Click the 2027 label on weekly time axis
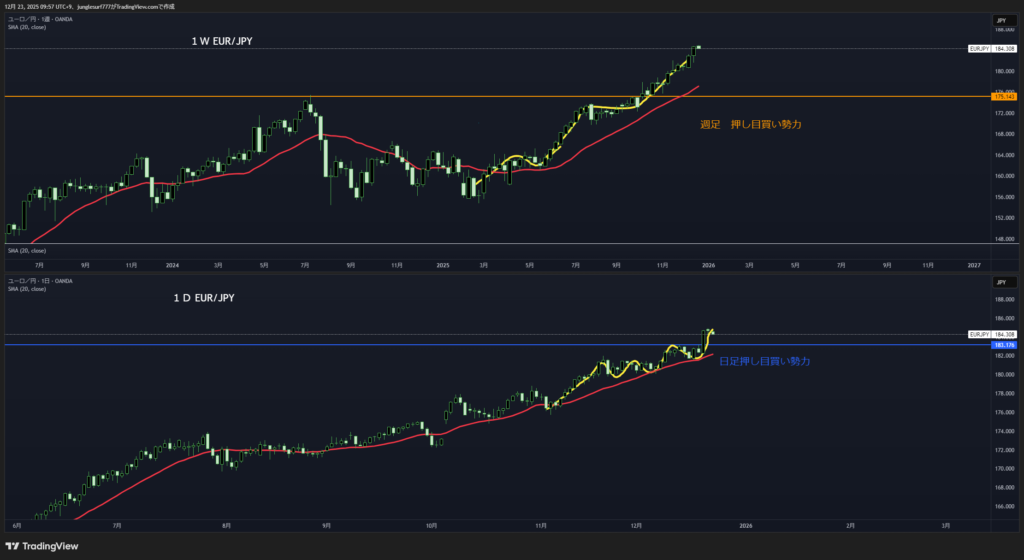Viewport: 1024px width, 560px height. click(974, 266)
